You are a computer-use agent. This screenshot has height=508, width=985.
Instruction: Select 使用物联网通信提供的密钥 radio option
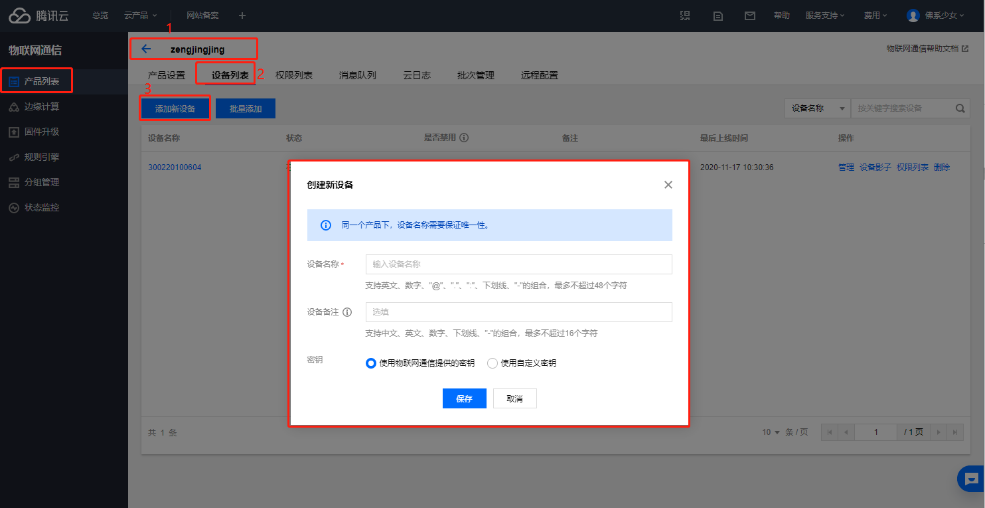(x=372, y=363)
